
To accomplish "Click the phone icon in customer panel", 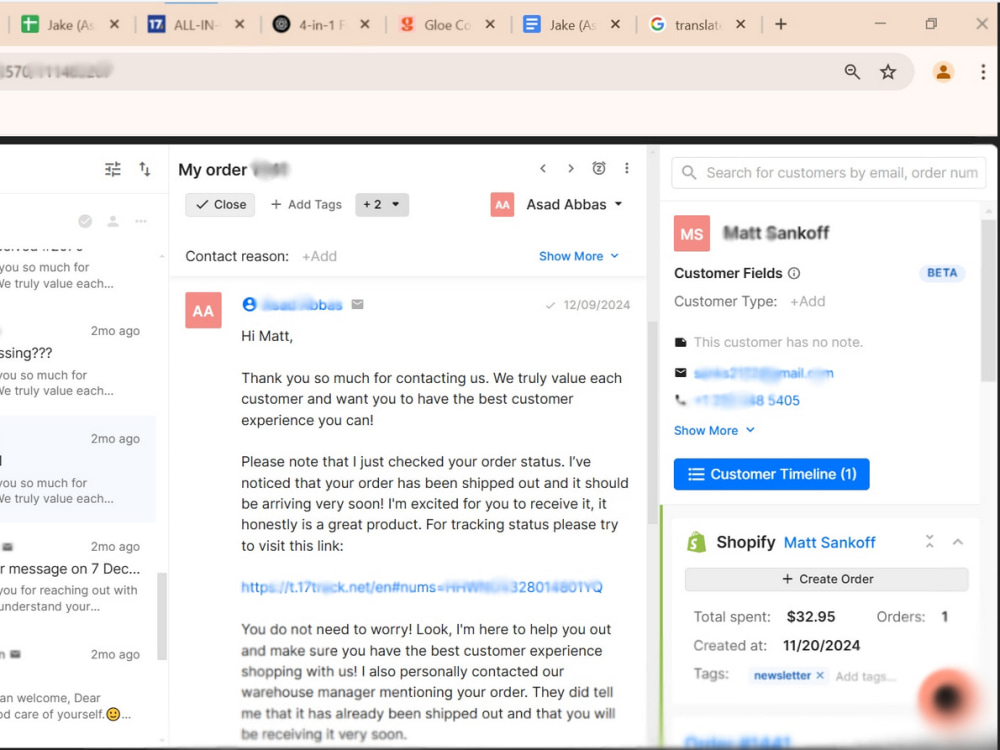I will tap(680, 400).
